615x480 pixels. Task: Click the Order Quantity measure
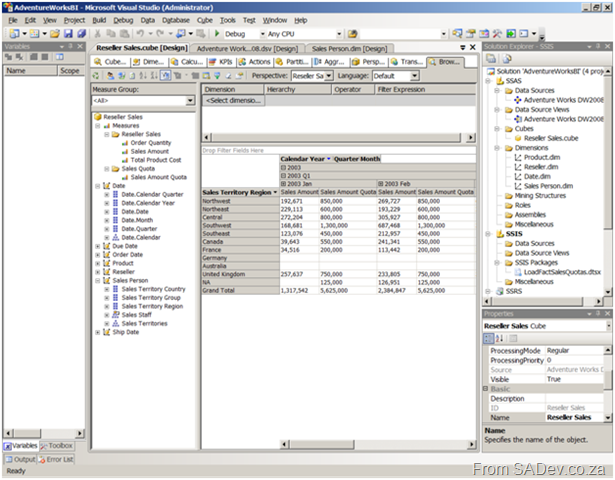[151, 143]
